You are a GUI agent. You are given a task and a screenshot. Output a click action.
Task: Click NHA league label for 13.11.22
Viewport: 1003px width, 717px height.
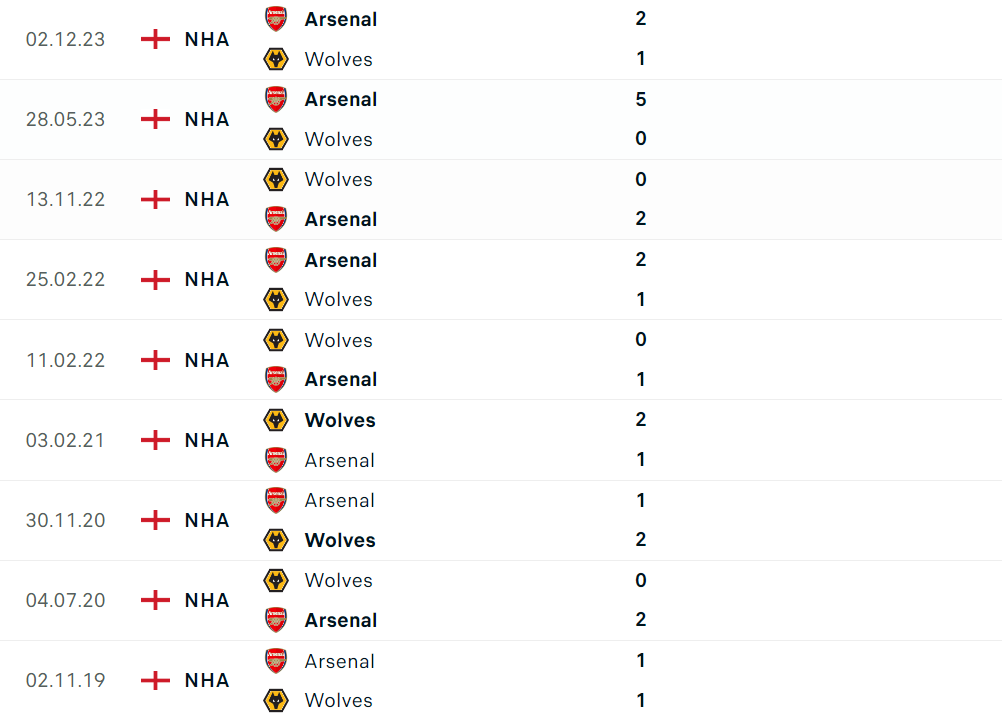coord(207,199)
